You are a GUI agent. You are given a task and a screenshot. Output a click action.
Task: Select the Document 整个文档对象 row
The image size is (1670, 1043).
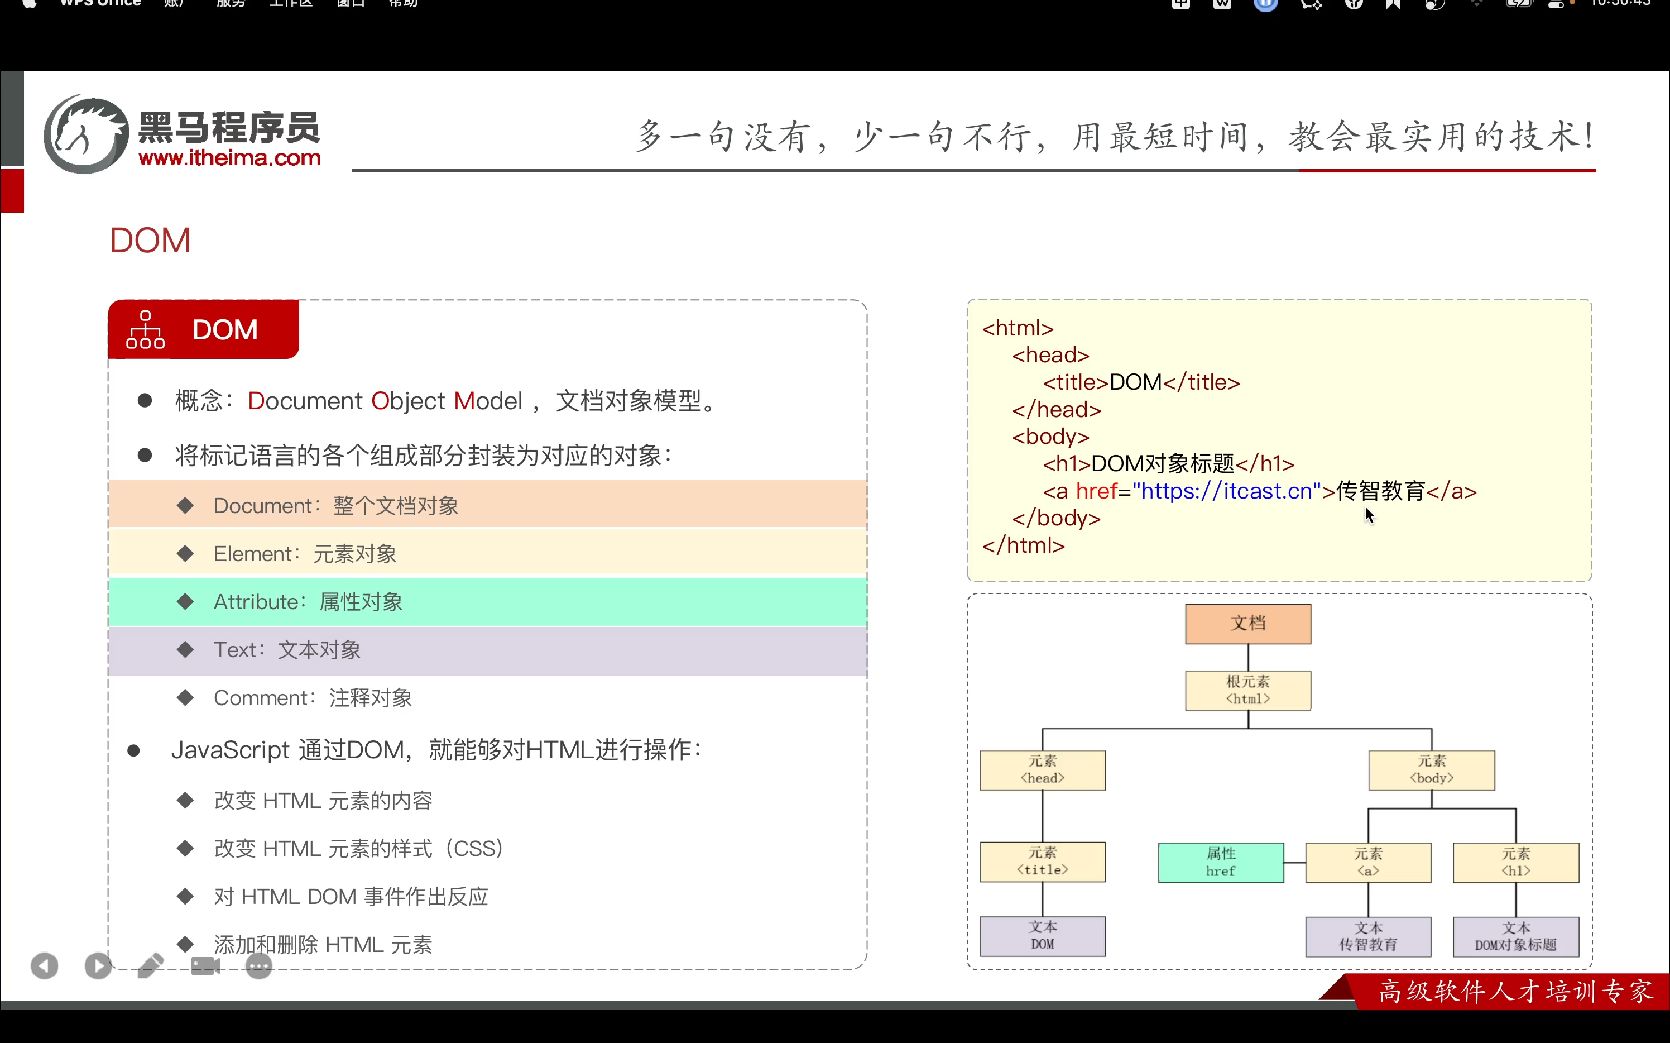click(x=487, y=505)
